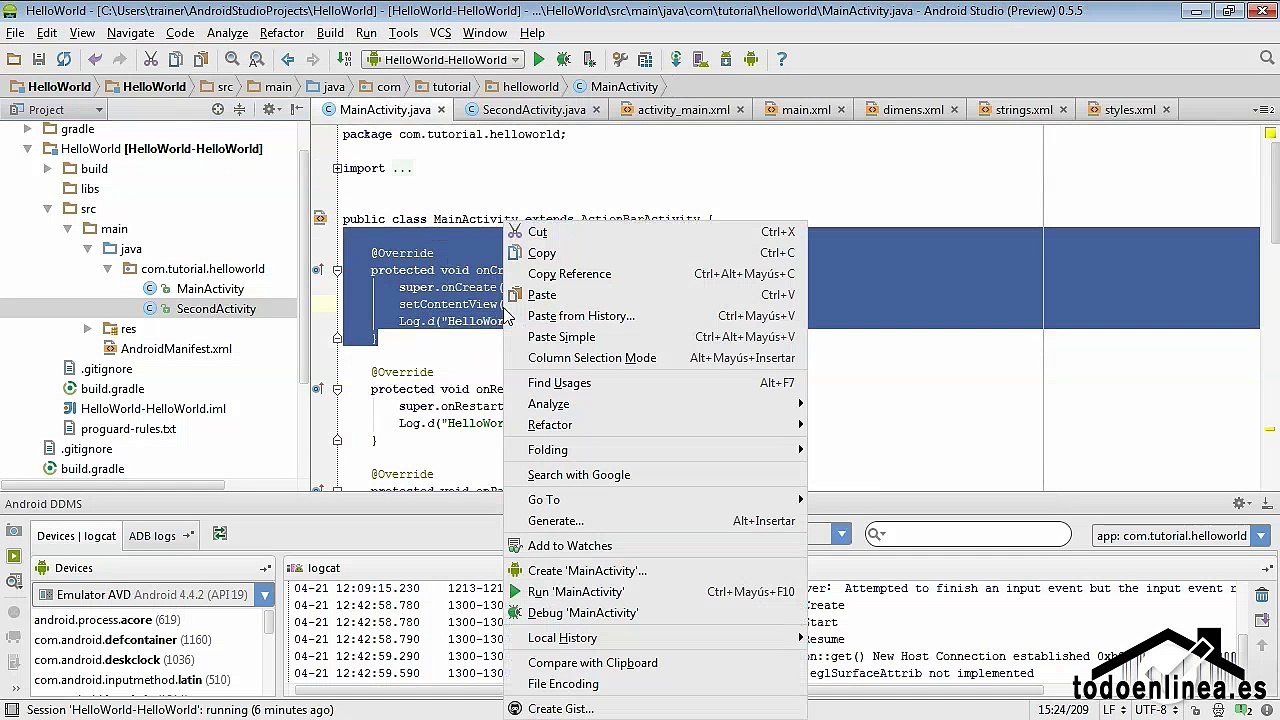Screen dimensions: 1280x720
Task: Click the Help question mark icon
Action: (781, 60)
